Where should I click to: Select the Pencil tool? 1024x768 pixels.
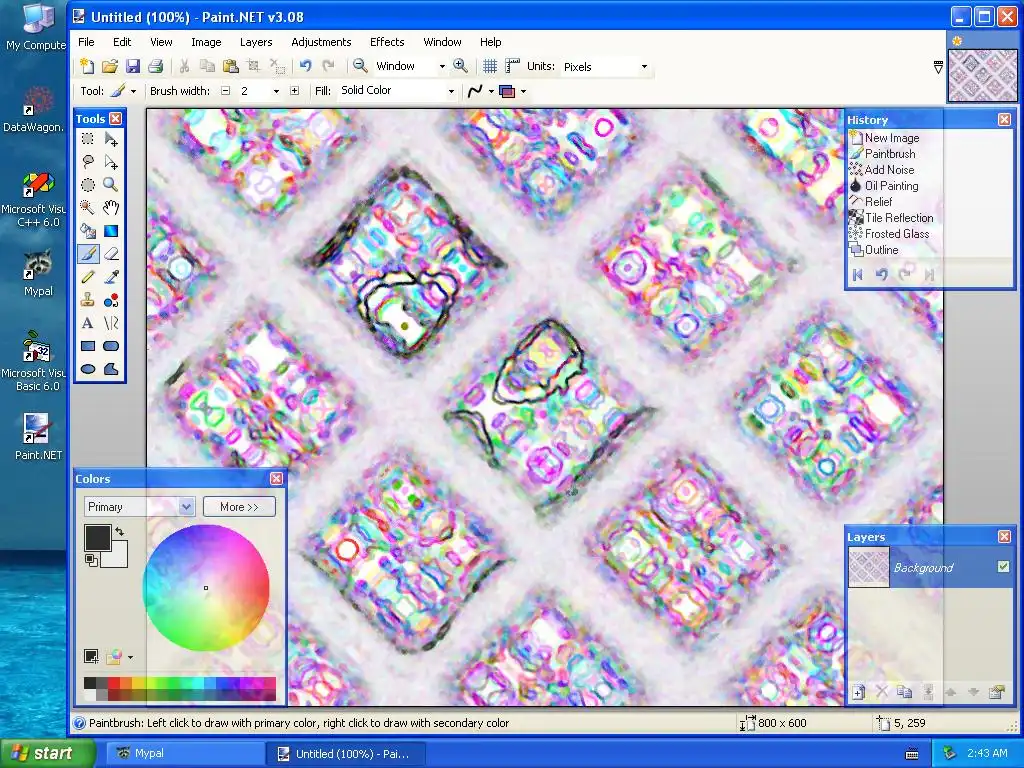(88, 277)
